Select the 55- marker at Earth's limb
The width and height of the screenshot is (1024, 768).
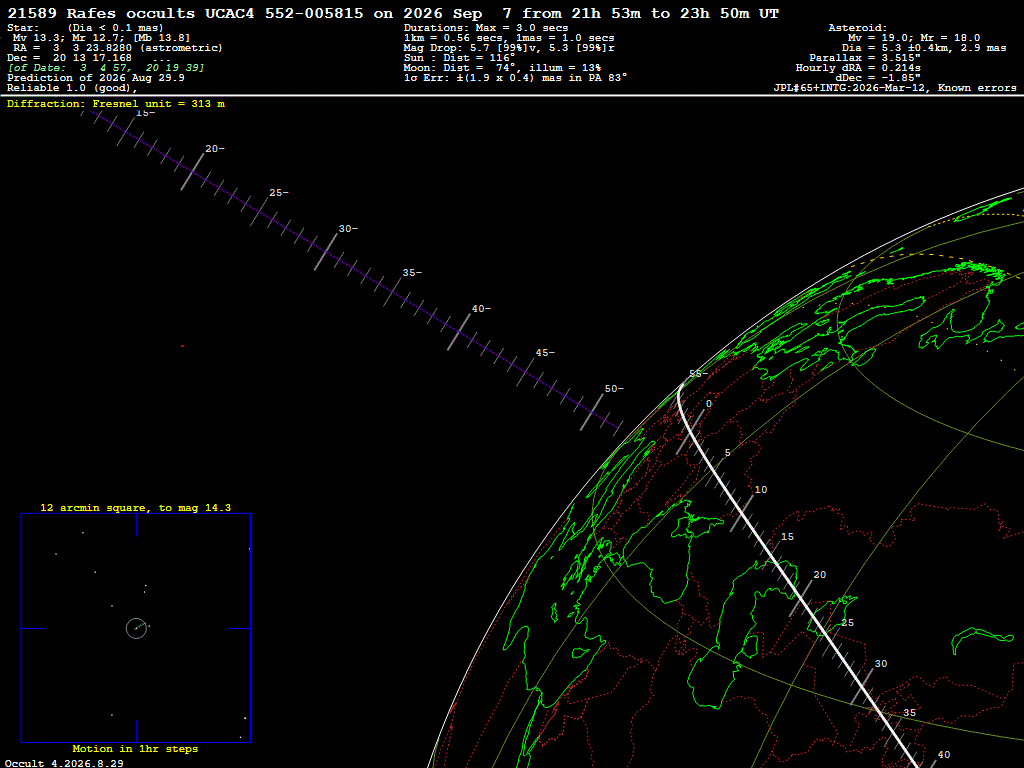(699, 374)
